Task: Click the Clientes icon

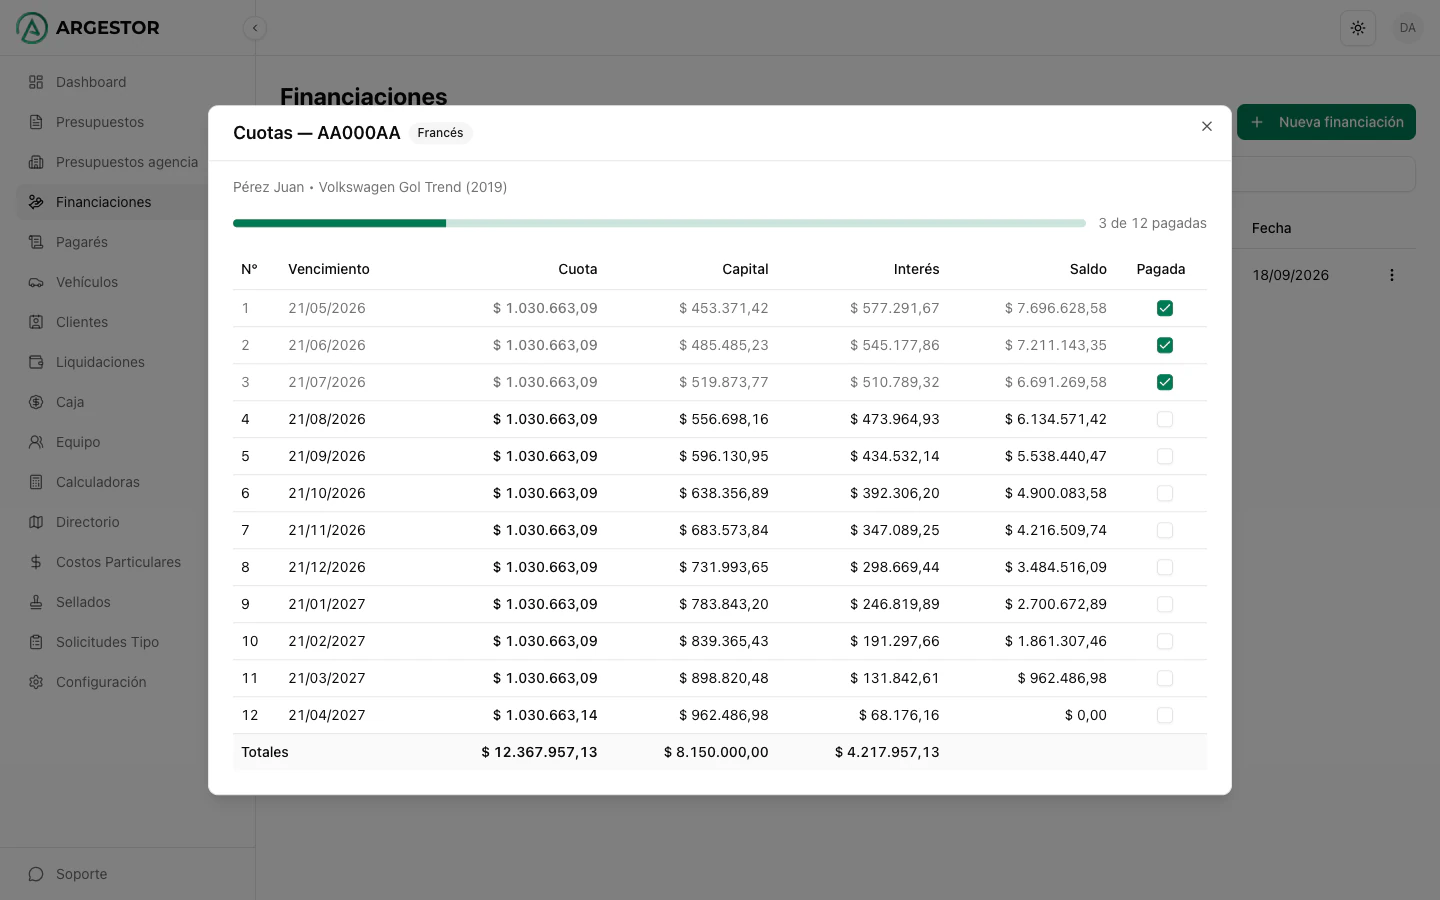Action: coord(36,322)
